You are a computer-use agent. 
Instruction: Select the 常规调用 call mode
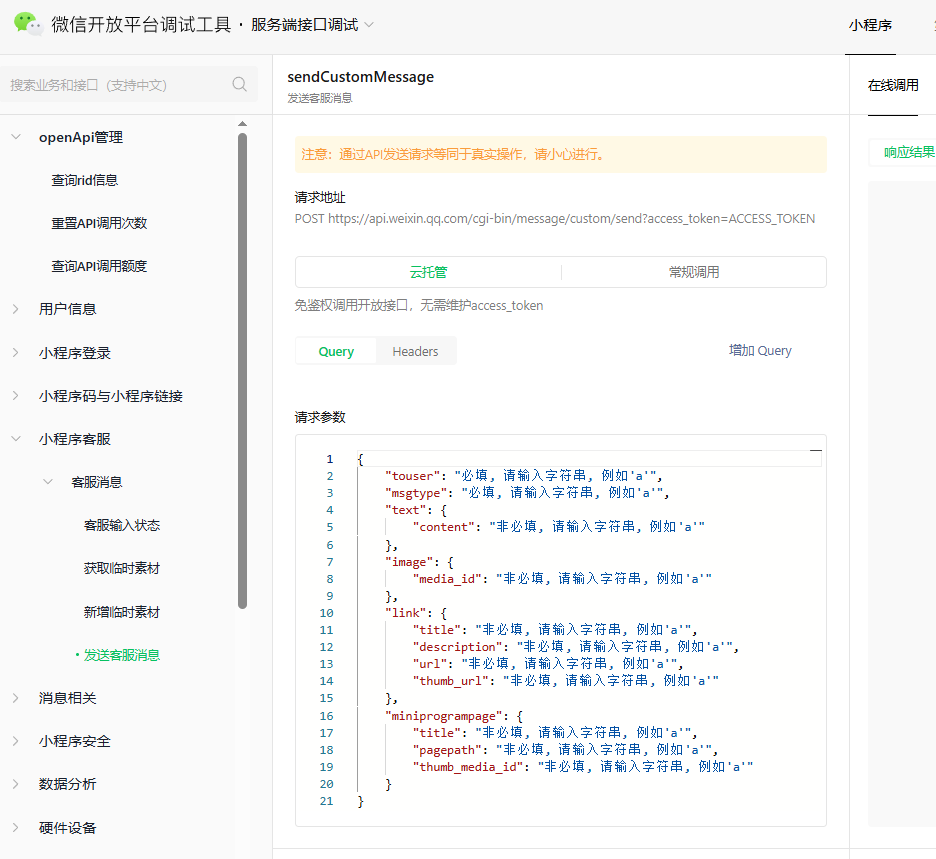click(694, 272)
